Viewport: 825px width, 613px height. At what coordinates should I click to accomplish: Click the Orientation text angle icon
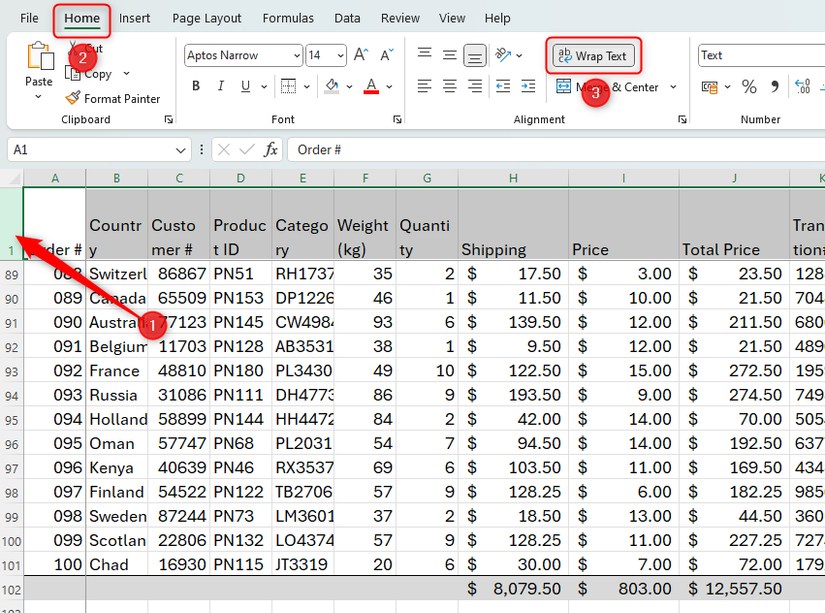pos(503,56)
